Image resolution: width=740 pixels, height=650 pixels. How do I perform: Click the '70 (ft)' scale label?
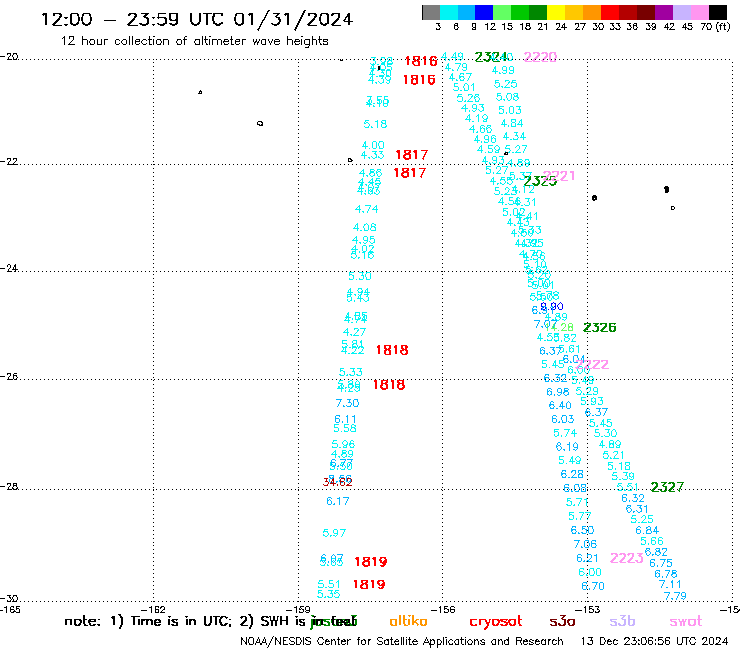715,27
